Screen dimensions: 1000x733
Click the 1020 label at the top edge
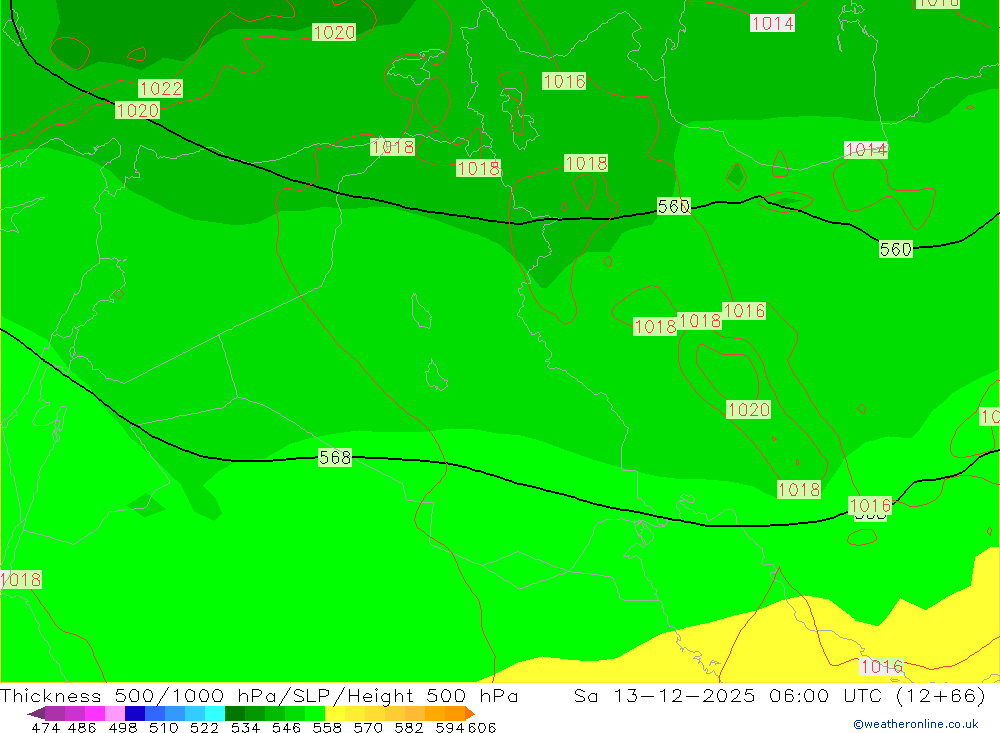click(x=334, y=32)
